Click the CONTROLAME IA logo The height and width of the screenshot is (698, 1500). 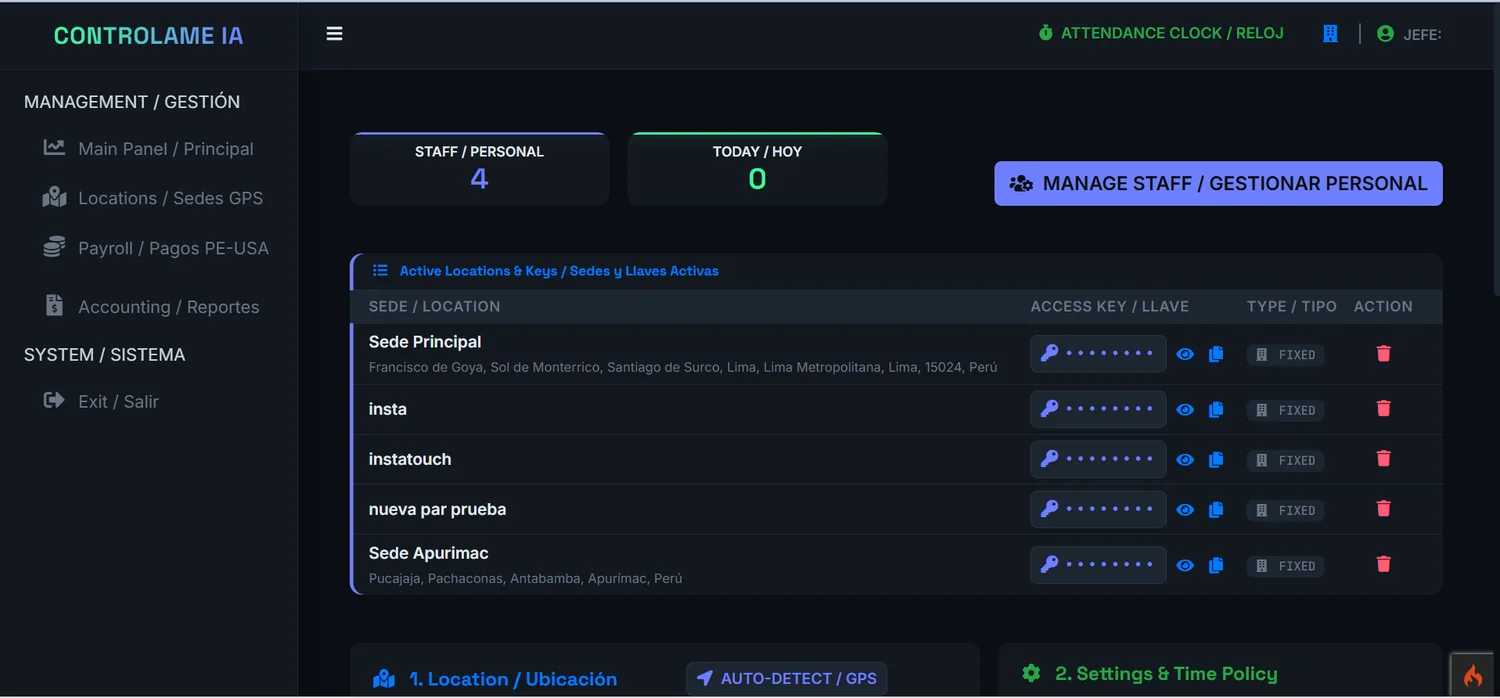148,36
